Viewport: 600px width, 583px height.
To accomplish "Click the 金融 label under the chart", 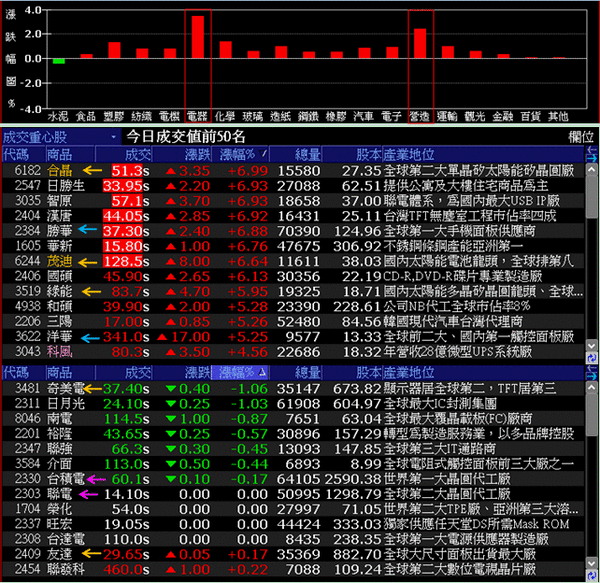I will click(503, 116).
